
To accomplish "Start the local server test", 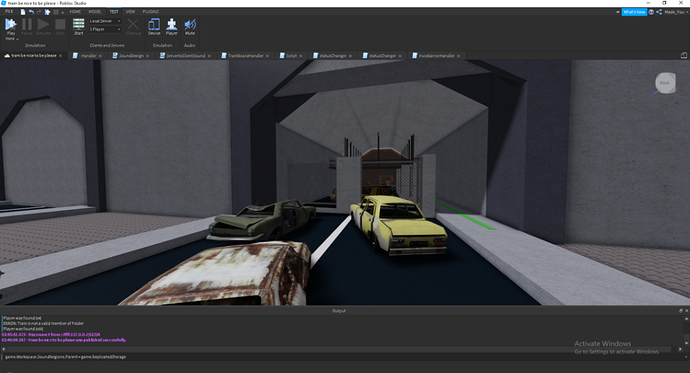I will (x=78, y=26).
